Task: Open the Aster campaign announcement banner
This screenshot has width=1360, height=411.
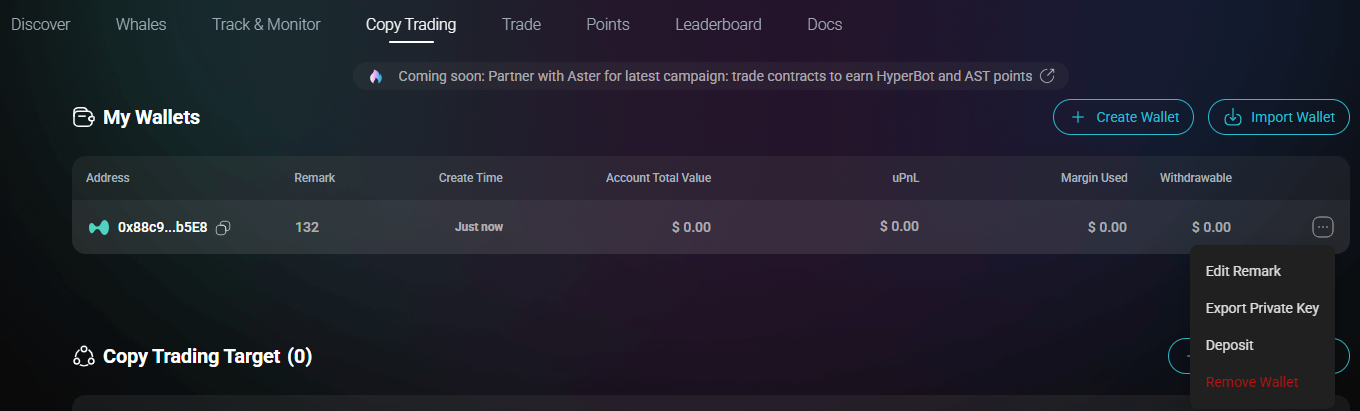Action: (715, 76)
